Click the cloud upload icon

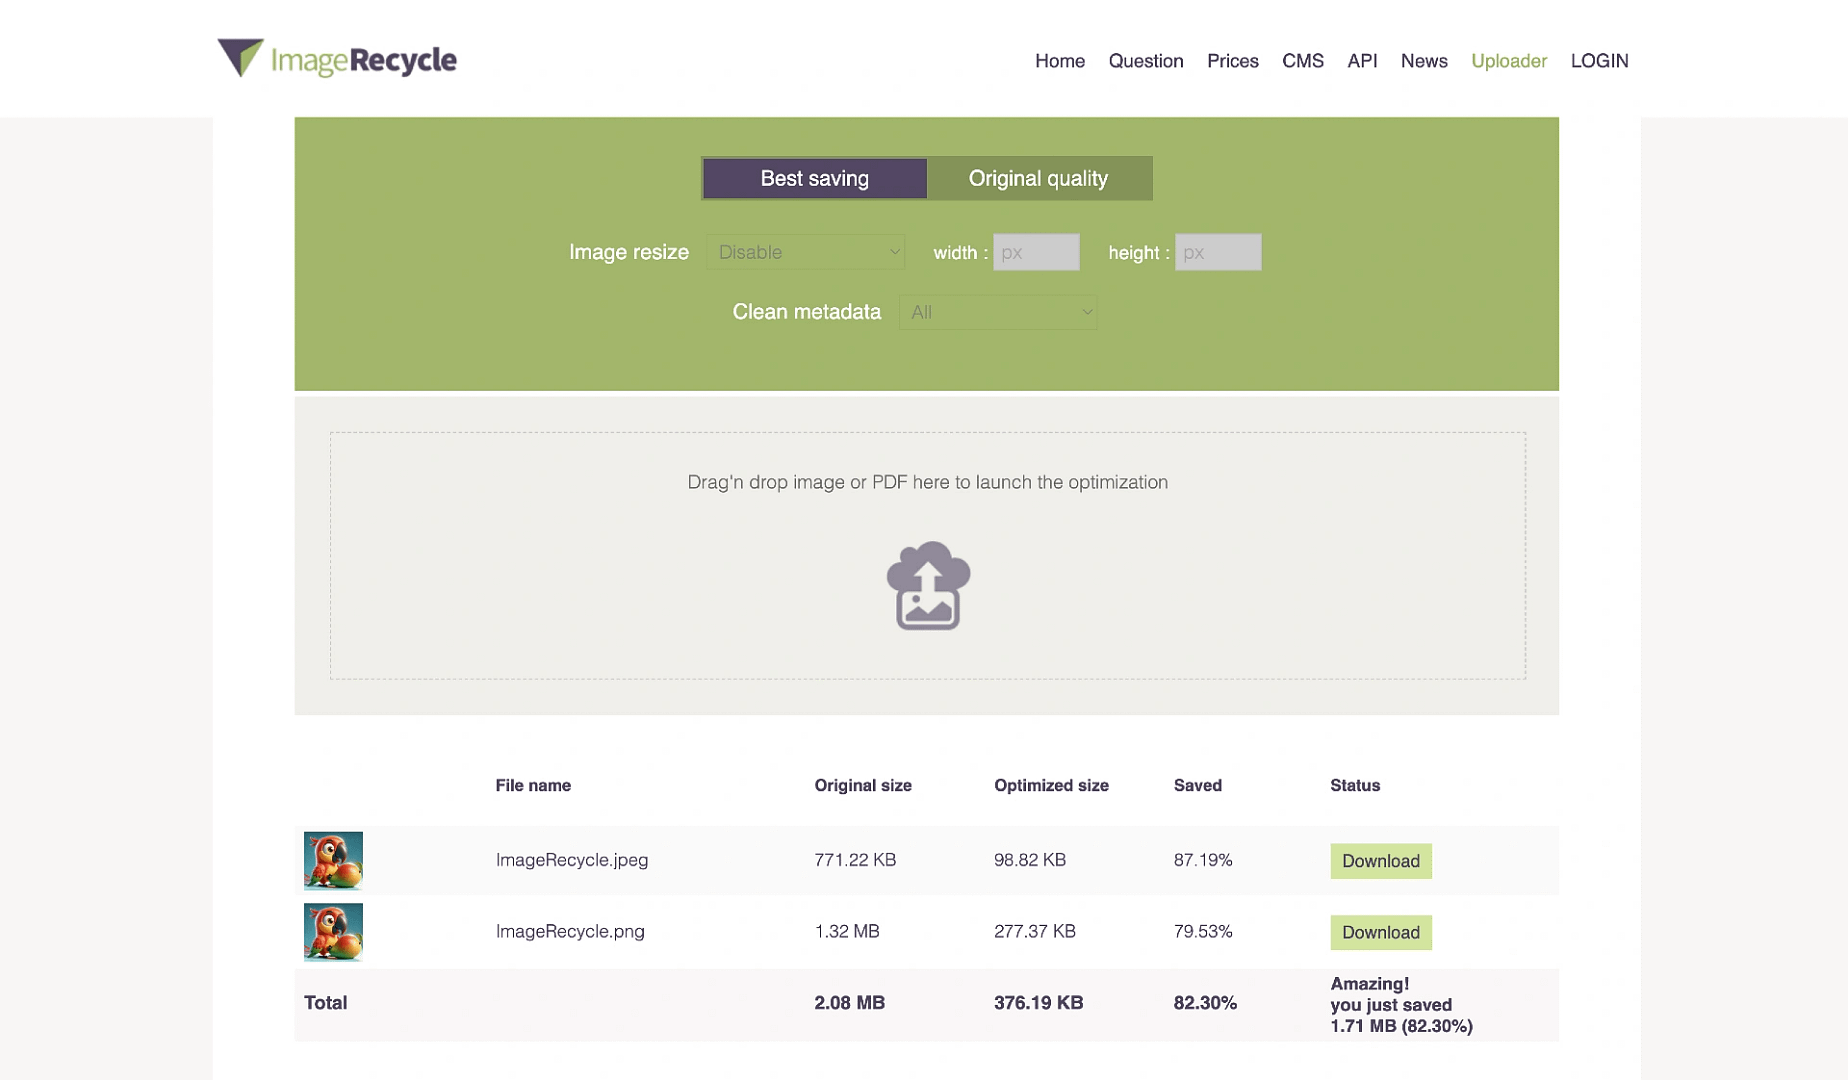[x=927, y=586]
